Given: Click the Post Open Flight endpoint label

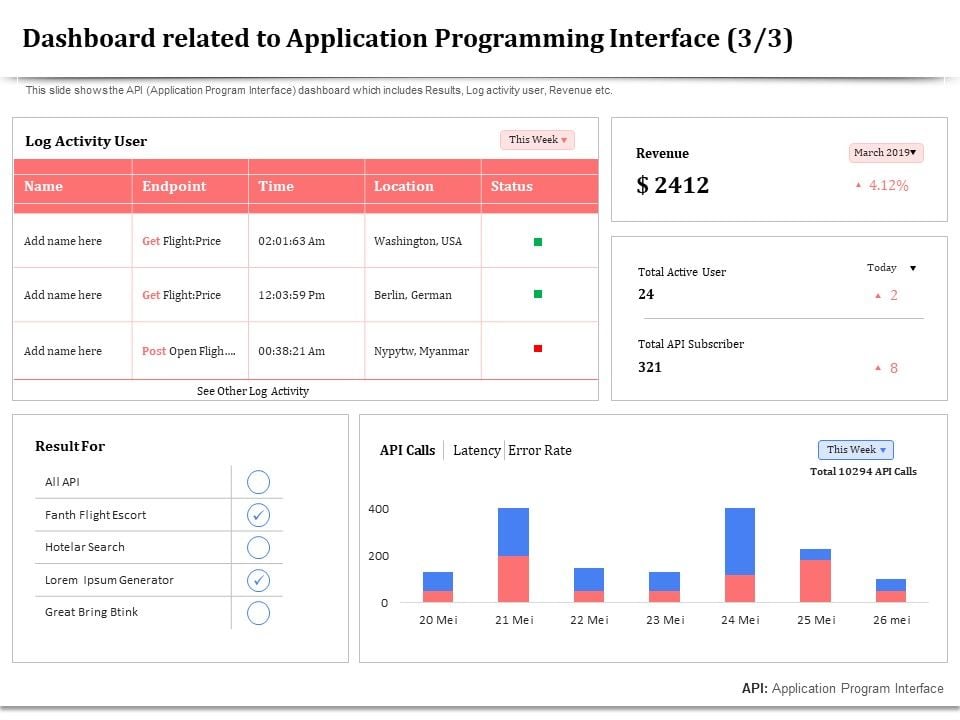Looking at the screenshot, I should tap(189, 351).
